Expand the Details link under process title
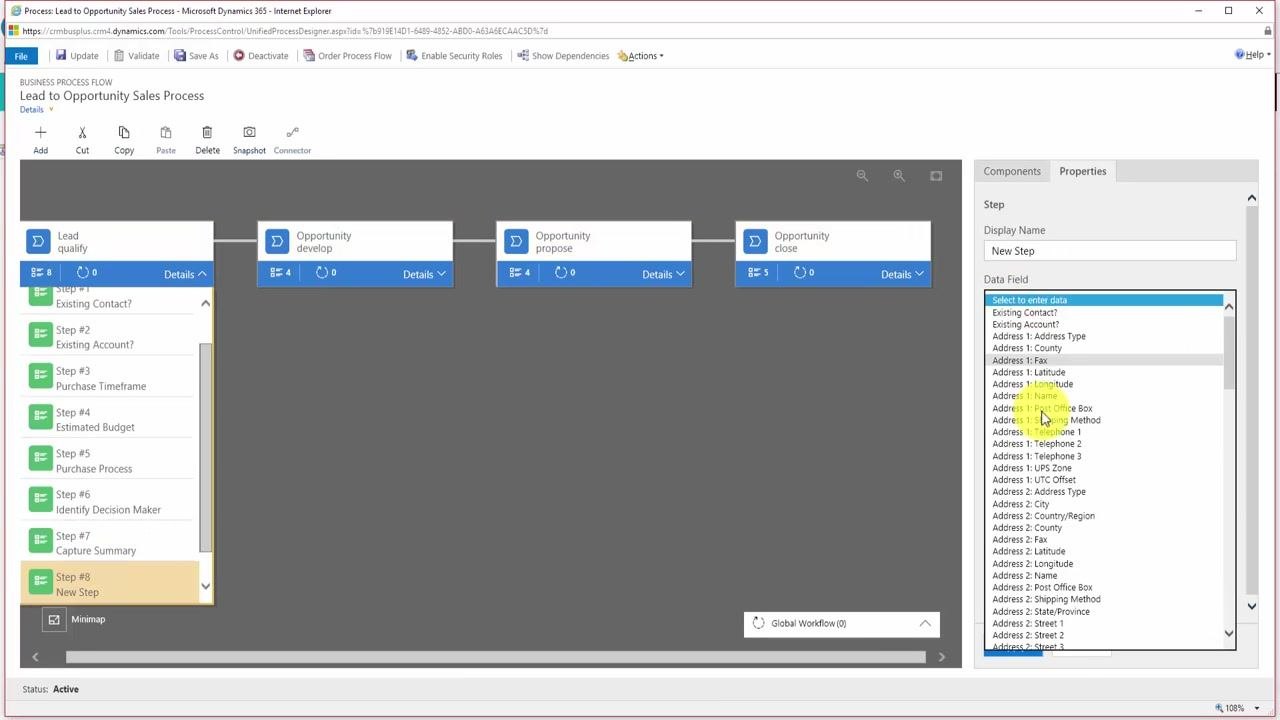1280x720 pixels. click(x=36, y=110)
